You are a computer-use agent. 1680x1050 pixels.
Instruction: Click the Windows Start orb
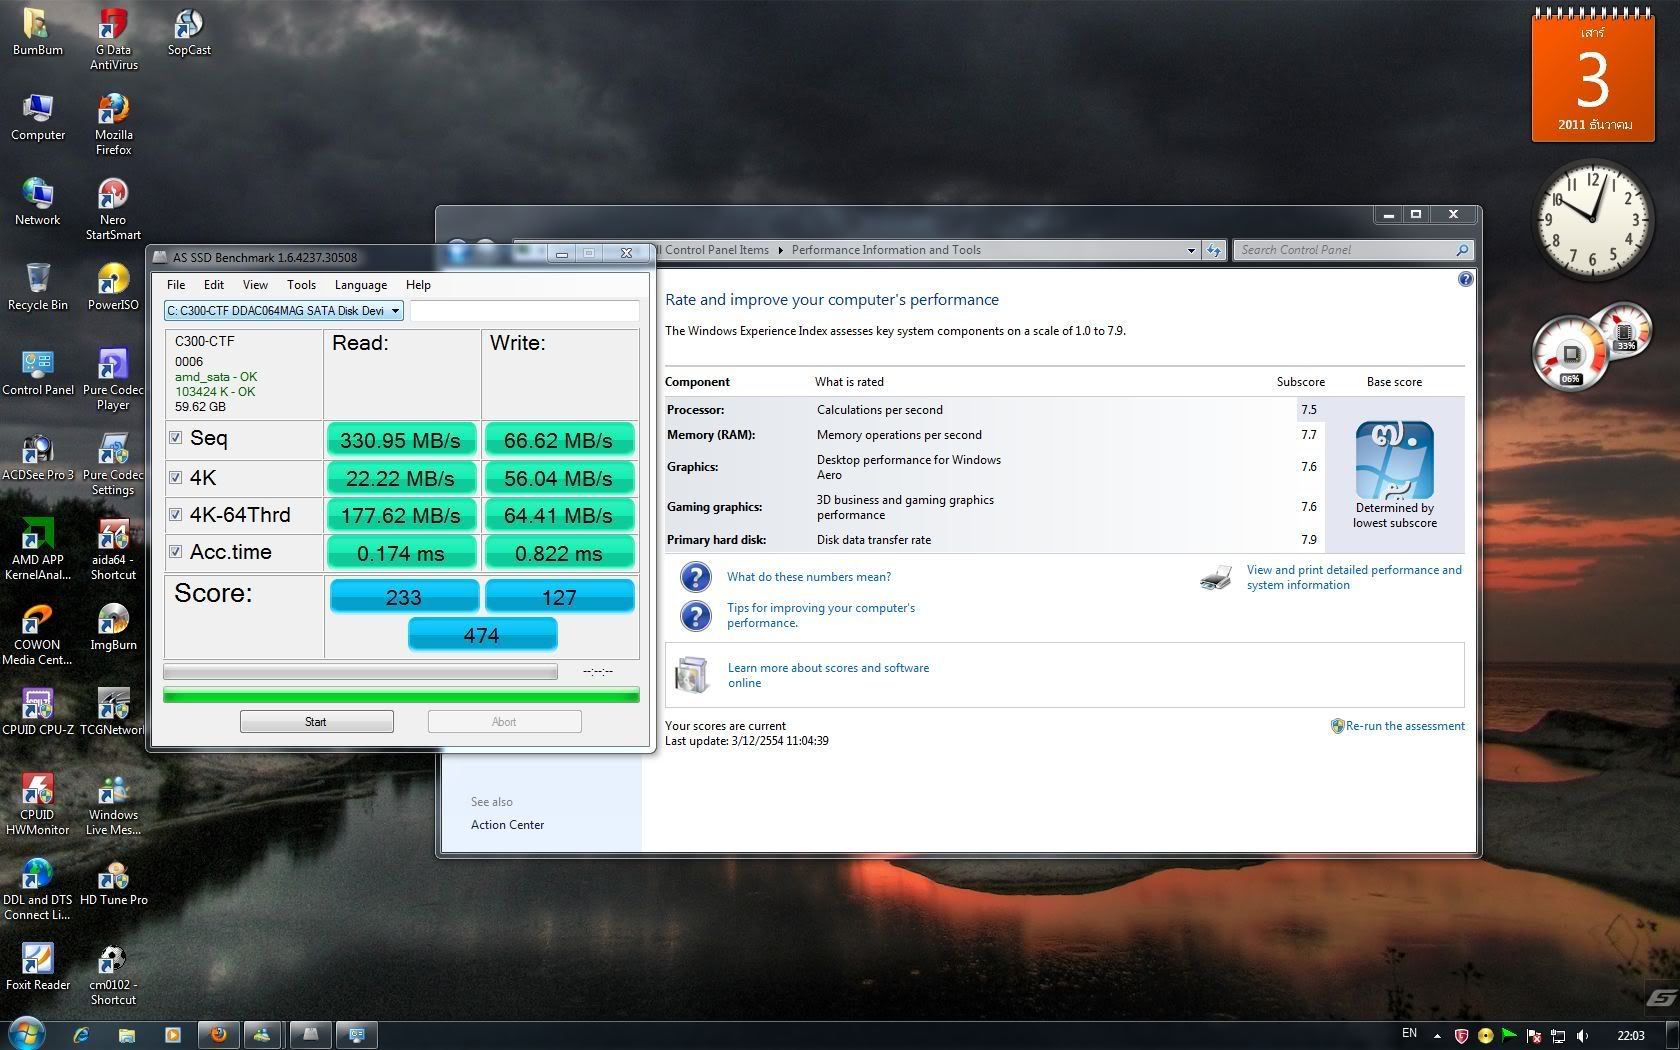pyautogui.click(x=25, y=1034)
